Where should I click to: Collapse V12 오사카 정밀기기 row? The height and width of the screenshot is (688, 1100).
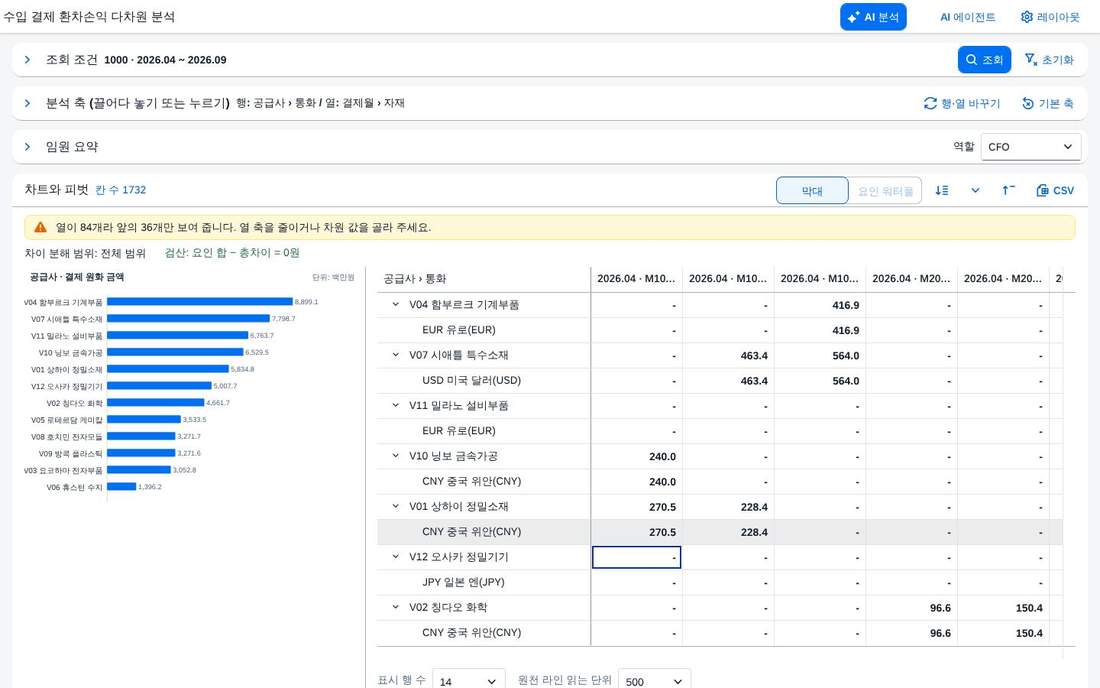pos(395,557)
